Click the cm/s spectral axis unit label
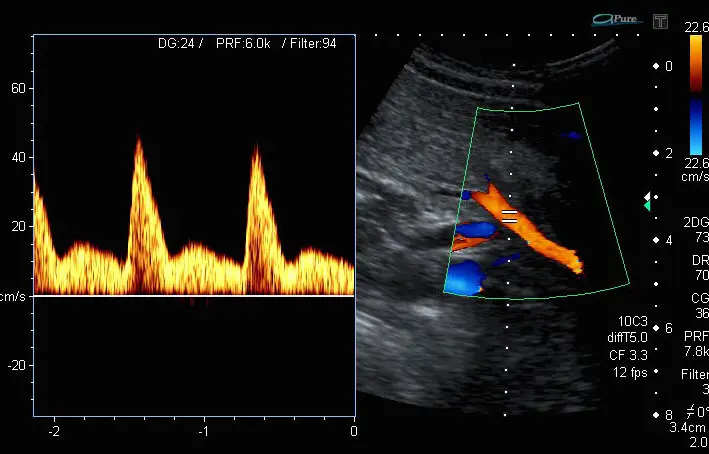Viewport: 709px width, 454px height. point(13,296)
